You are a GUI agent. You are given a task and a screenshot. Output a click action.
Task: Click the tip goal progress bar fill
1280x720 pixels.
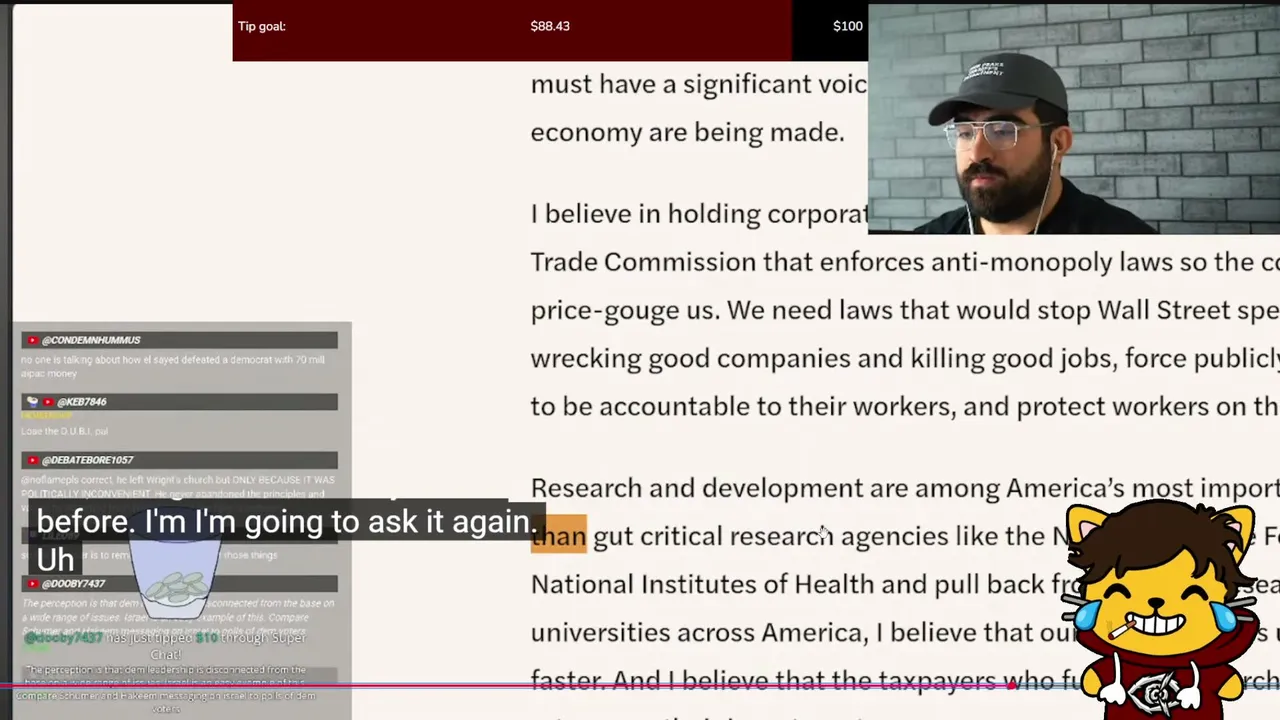pos(512,31)
